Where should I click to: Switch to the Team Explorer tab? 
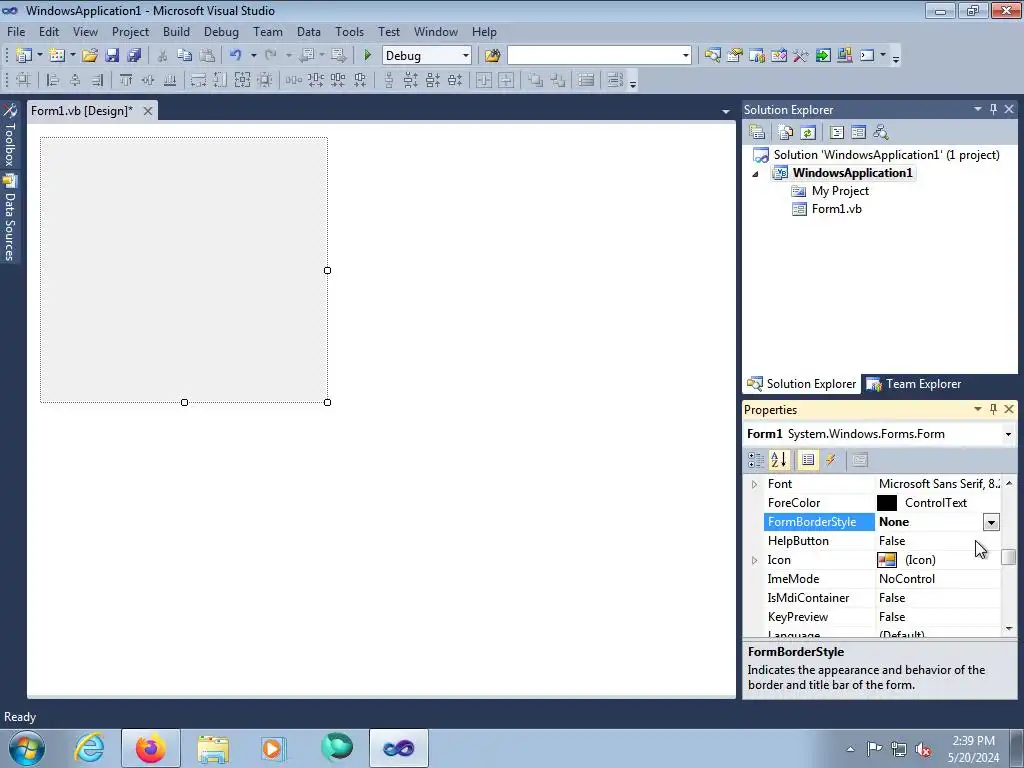(914, 384)
